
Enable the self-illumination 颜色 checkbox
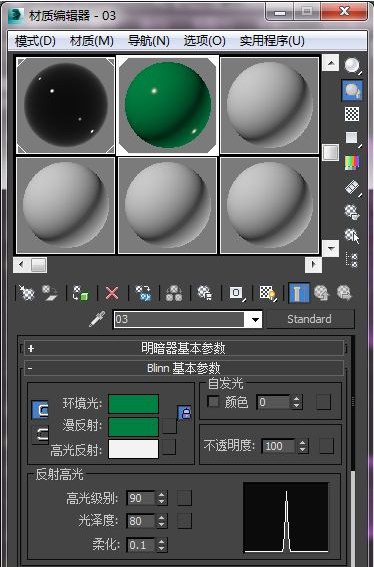click(213, 401)
